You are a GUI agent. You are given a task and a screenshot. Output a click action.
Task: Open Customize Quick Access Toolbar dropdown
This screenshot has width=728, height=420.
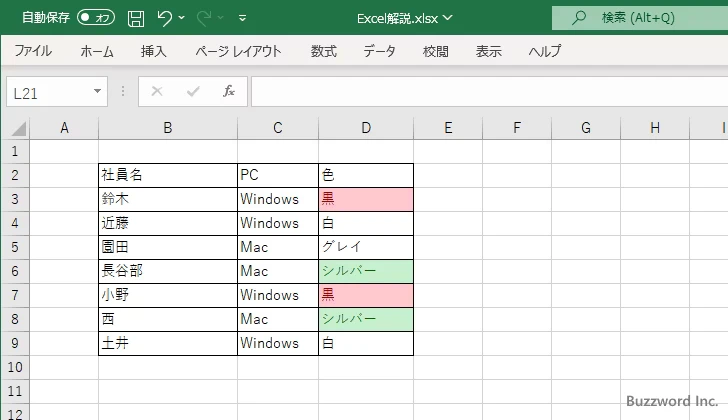tap(242, 18)
